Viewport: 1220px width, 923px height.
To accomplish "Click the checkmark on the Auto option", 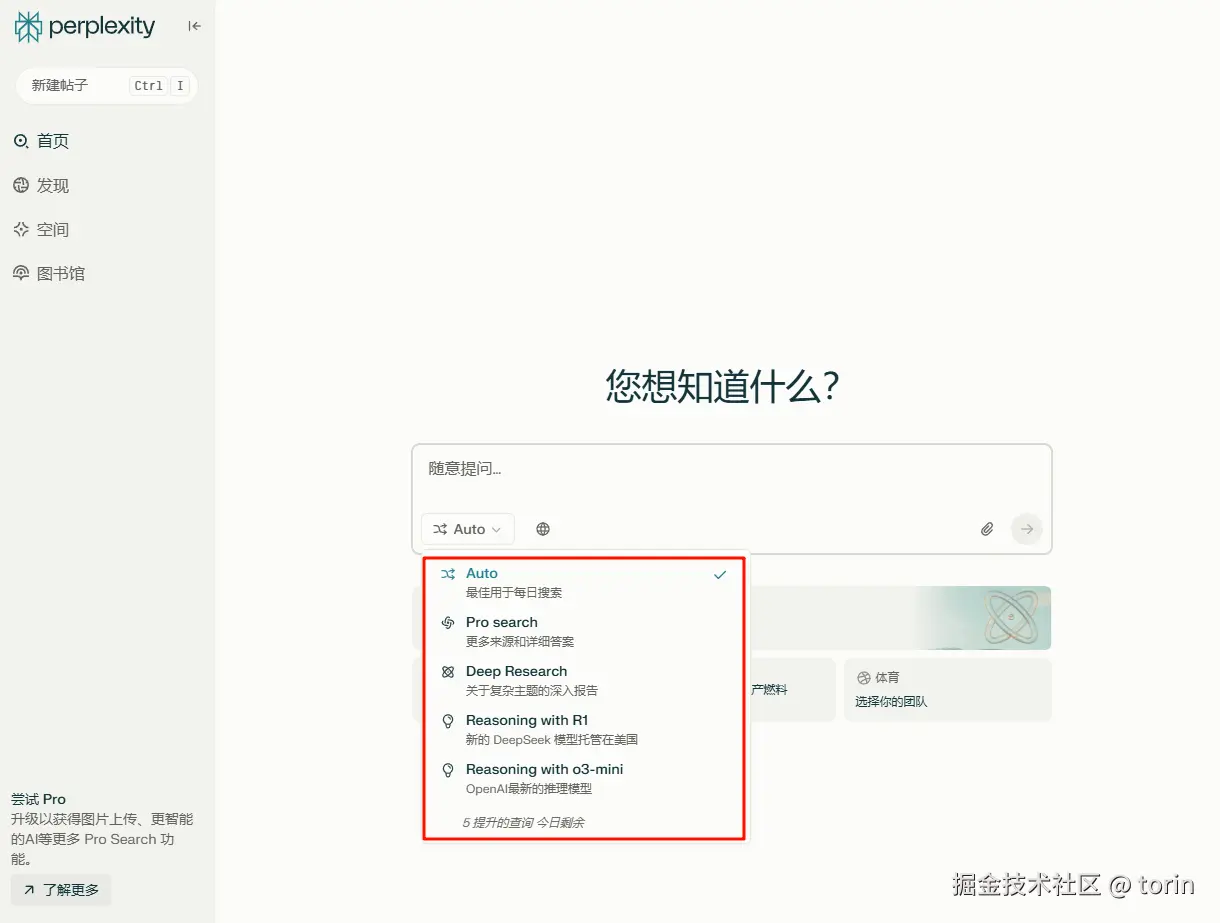I will (720, 575).
